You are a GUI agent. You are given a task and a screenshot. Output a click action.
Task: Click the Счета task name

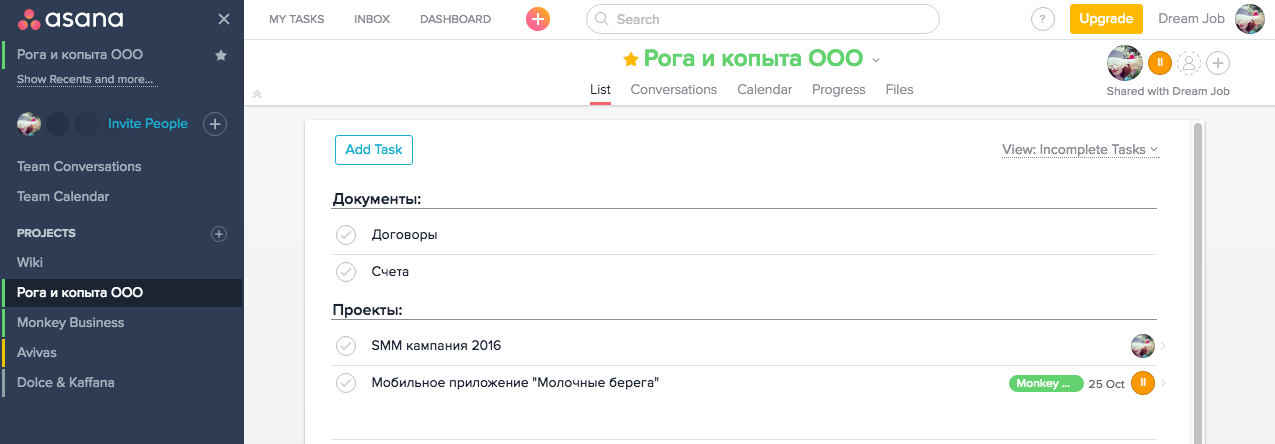pos(390,272)
